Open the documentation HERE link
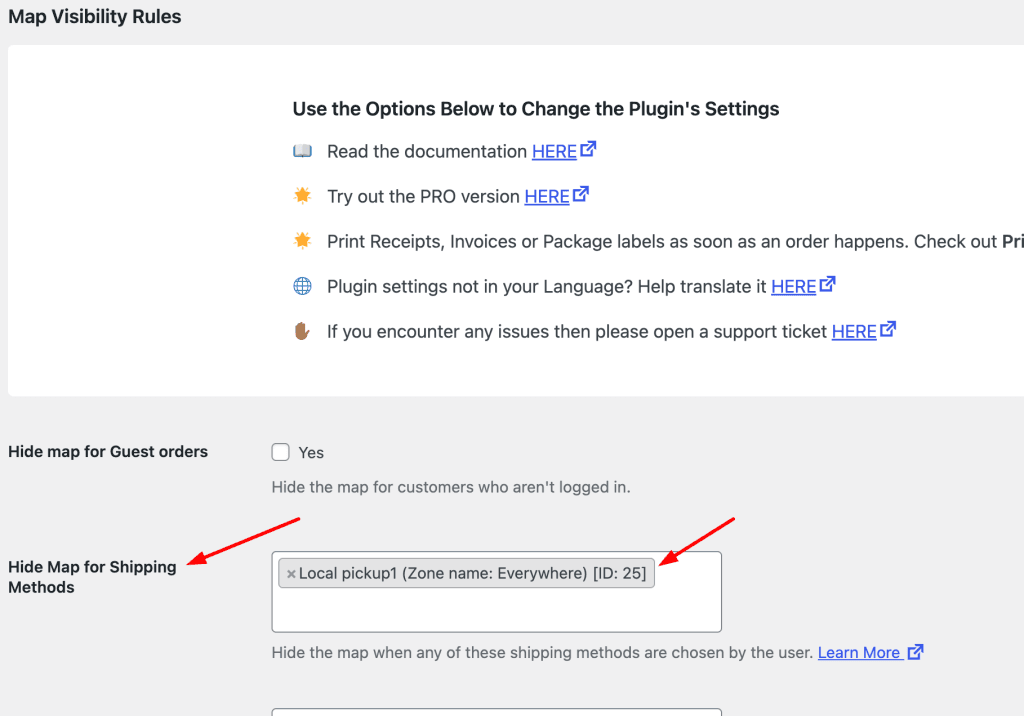This screenshot has height=716, width=1024. tap(554, 152)
